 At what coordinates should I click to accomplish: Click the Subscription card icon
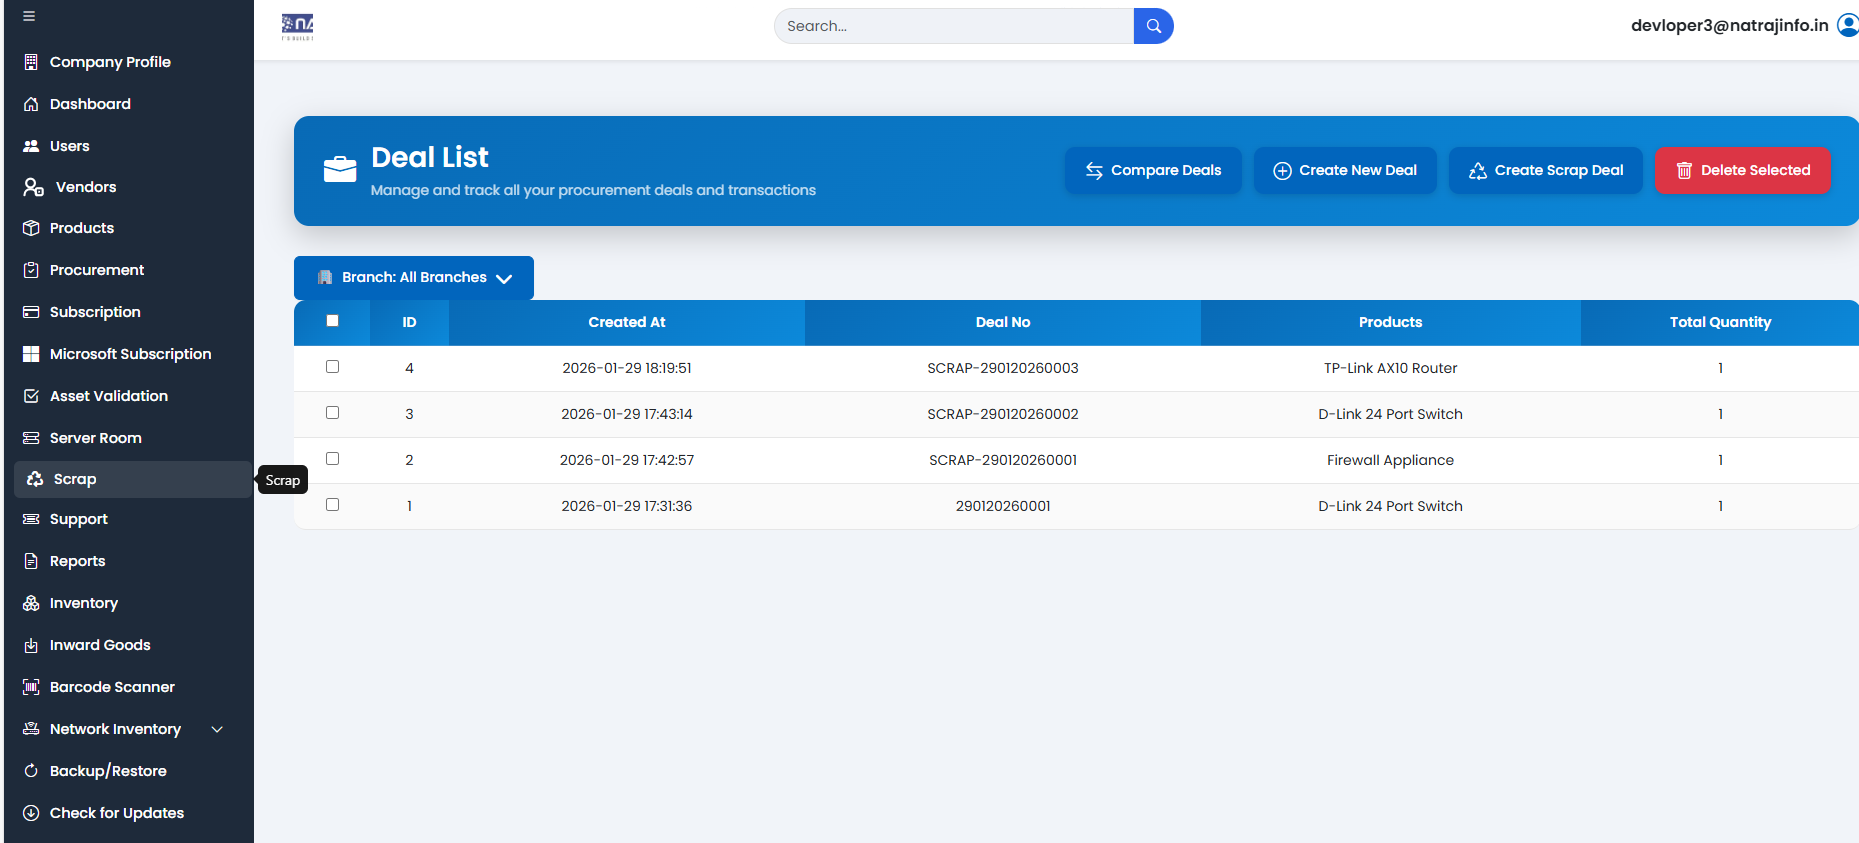pyautogui.click(x=31, y=312)
